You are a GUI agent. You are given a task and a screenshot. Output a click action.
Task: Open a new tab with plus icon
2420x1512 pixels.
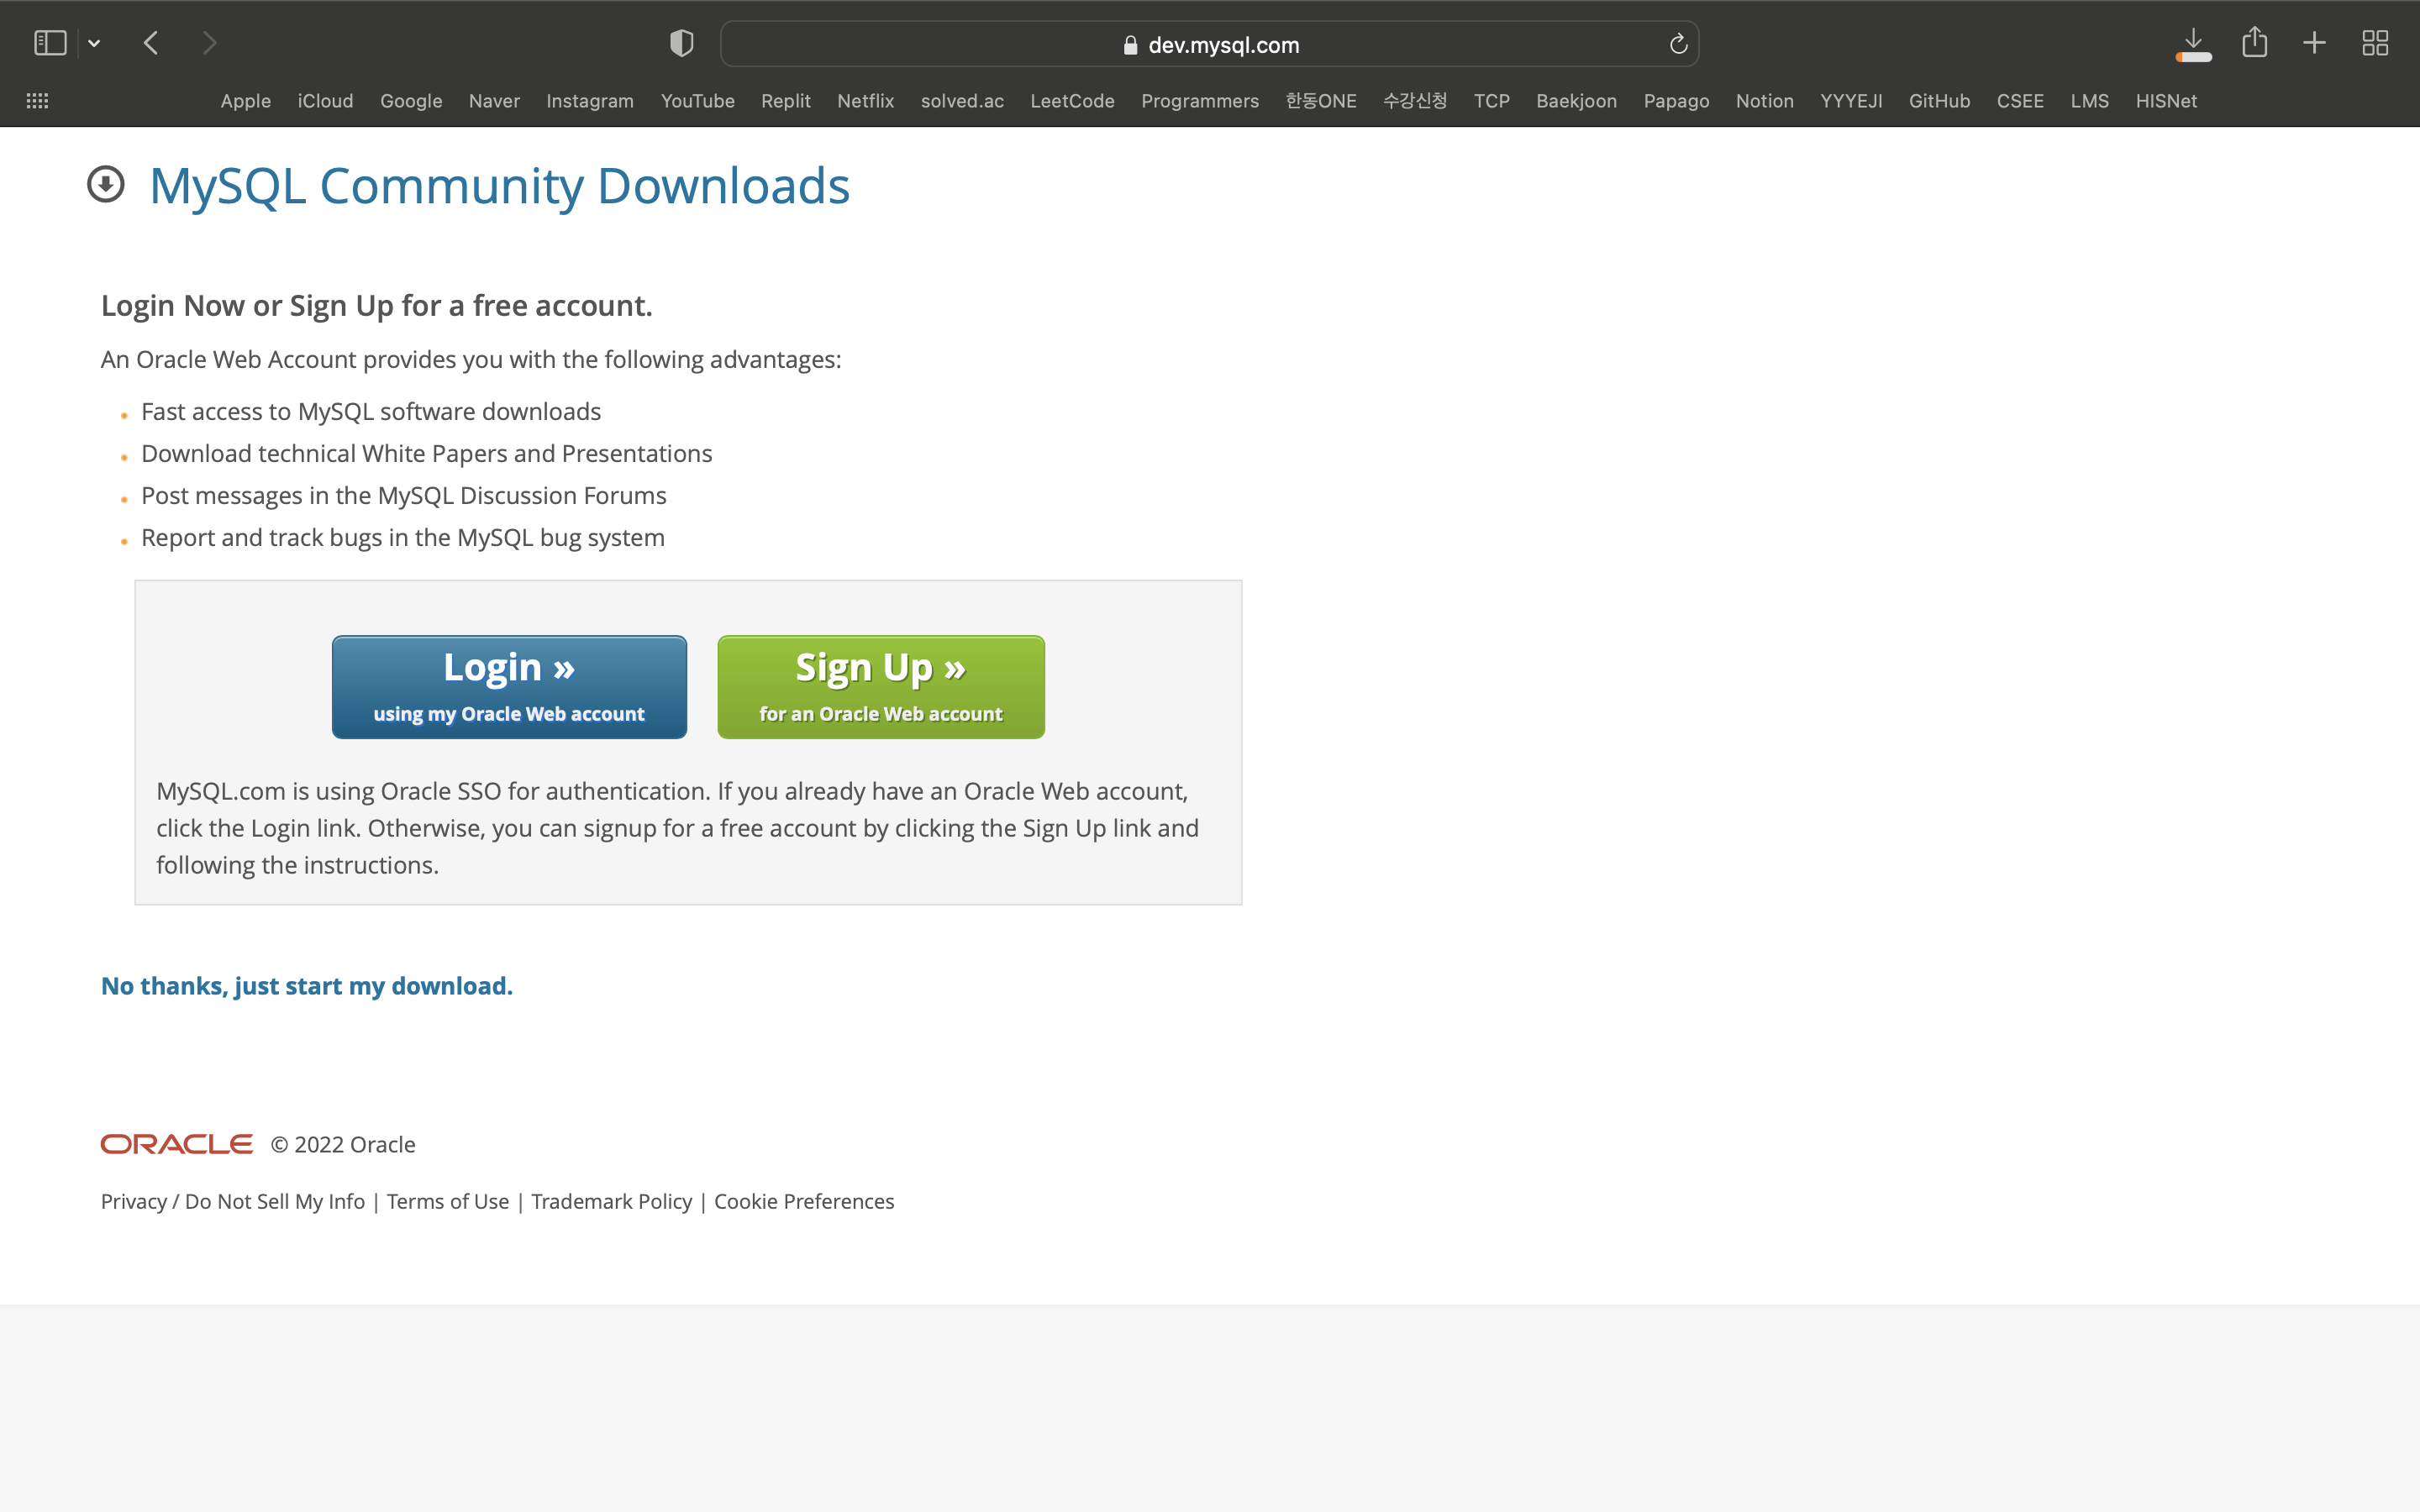[x=2314, y=43]
